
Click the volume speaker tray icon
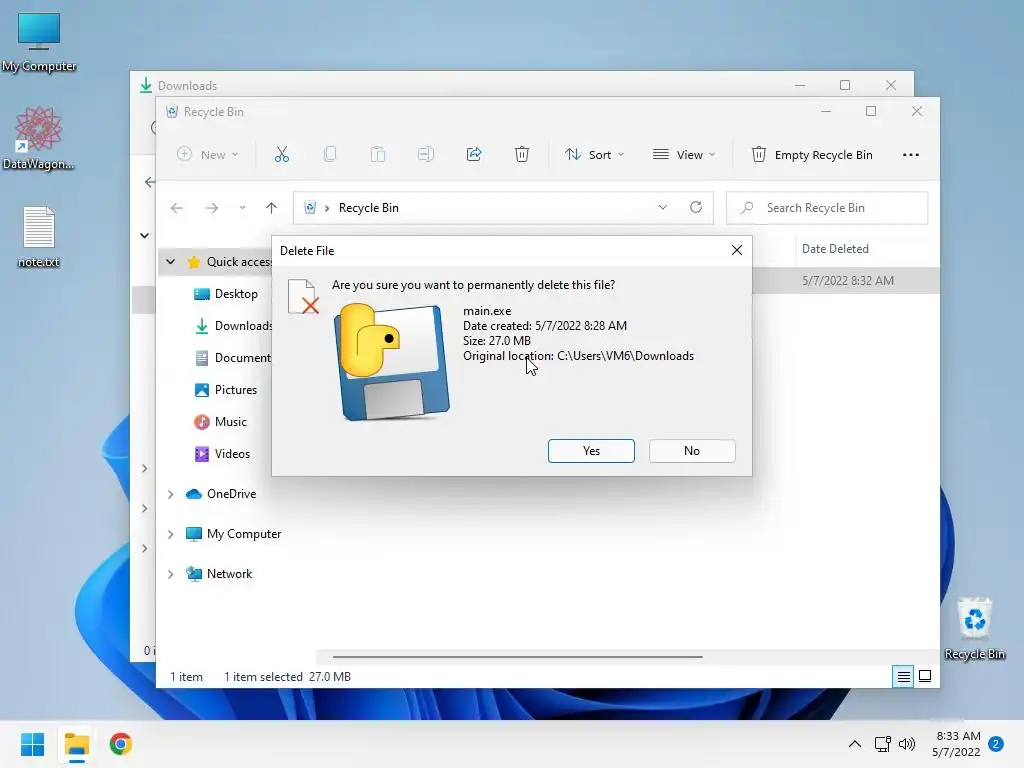pos(907,744)
